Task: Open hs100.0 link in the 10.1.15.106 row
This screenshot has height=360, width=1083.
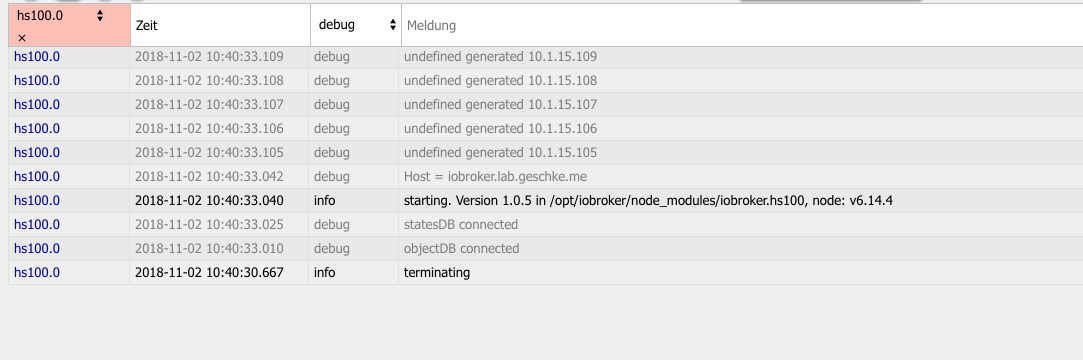Action: pos(37,129)
